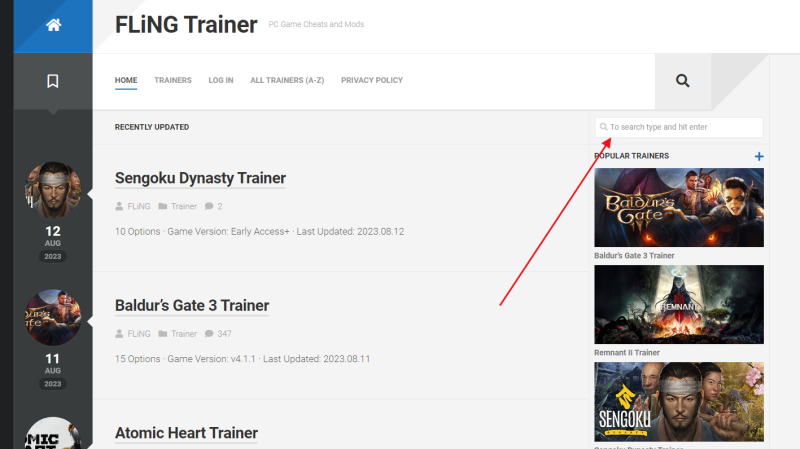
Task: Click comment bubble icon under Baldur's Gate 3 Trainer
Action: coord(209,334)
